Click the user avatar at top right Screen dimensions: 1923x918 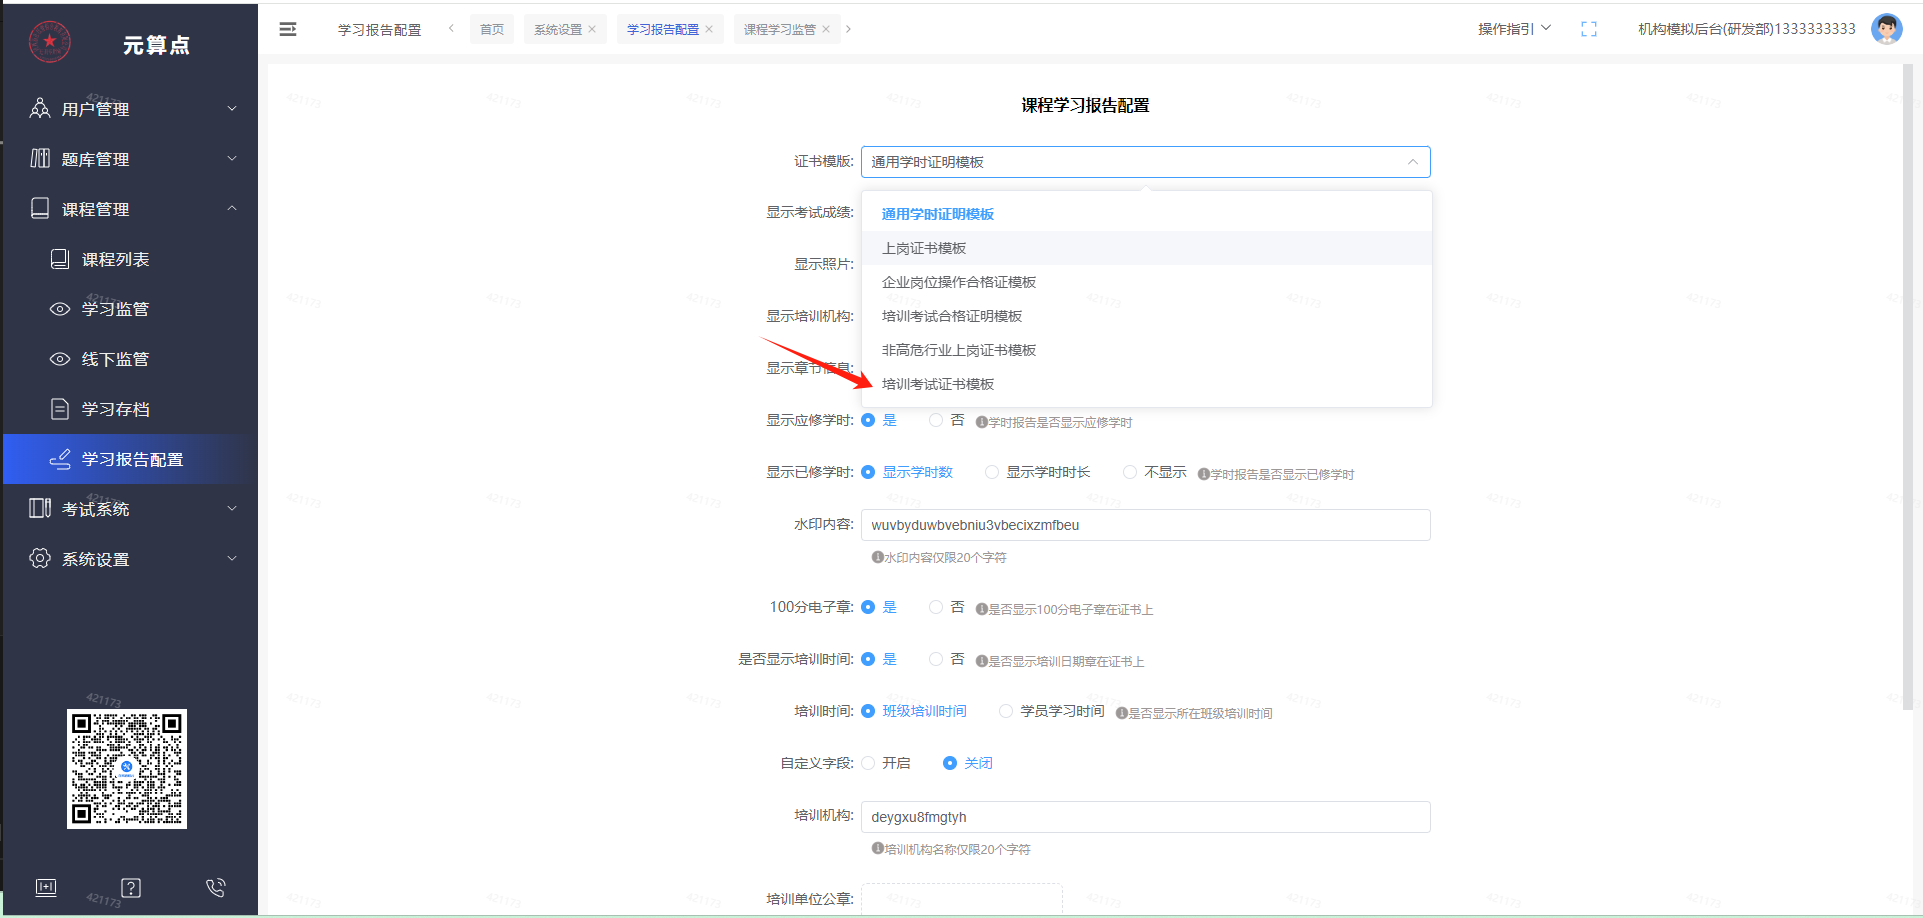click(1887, 29)
